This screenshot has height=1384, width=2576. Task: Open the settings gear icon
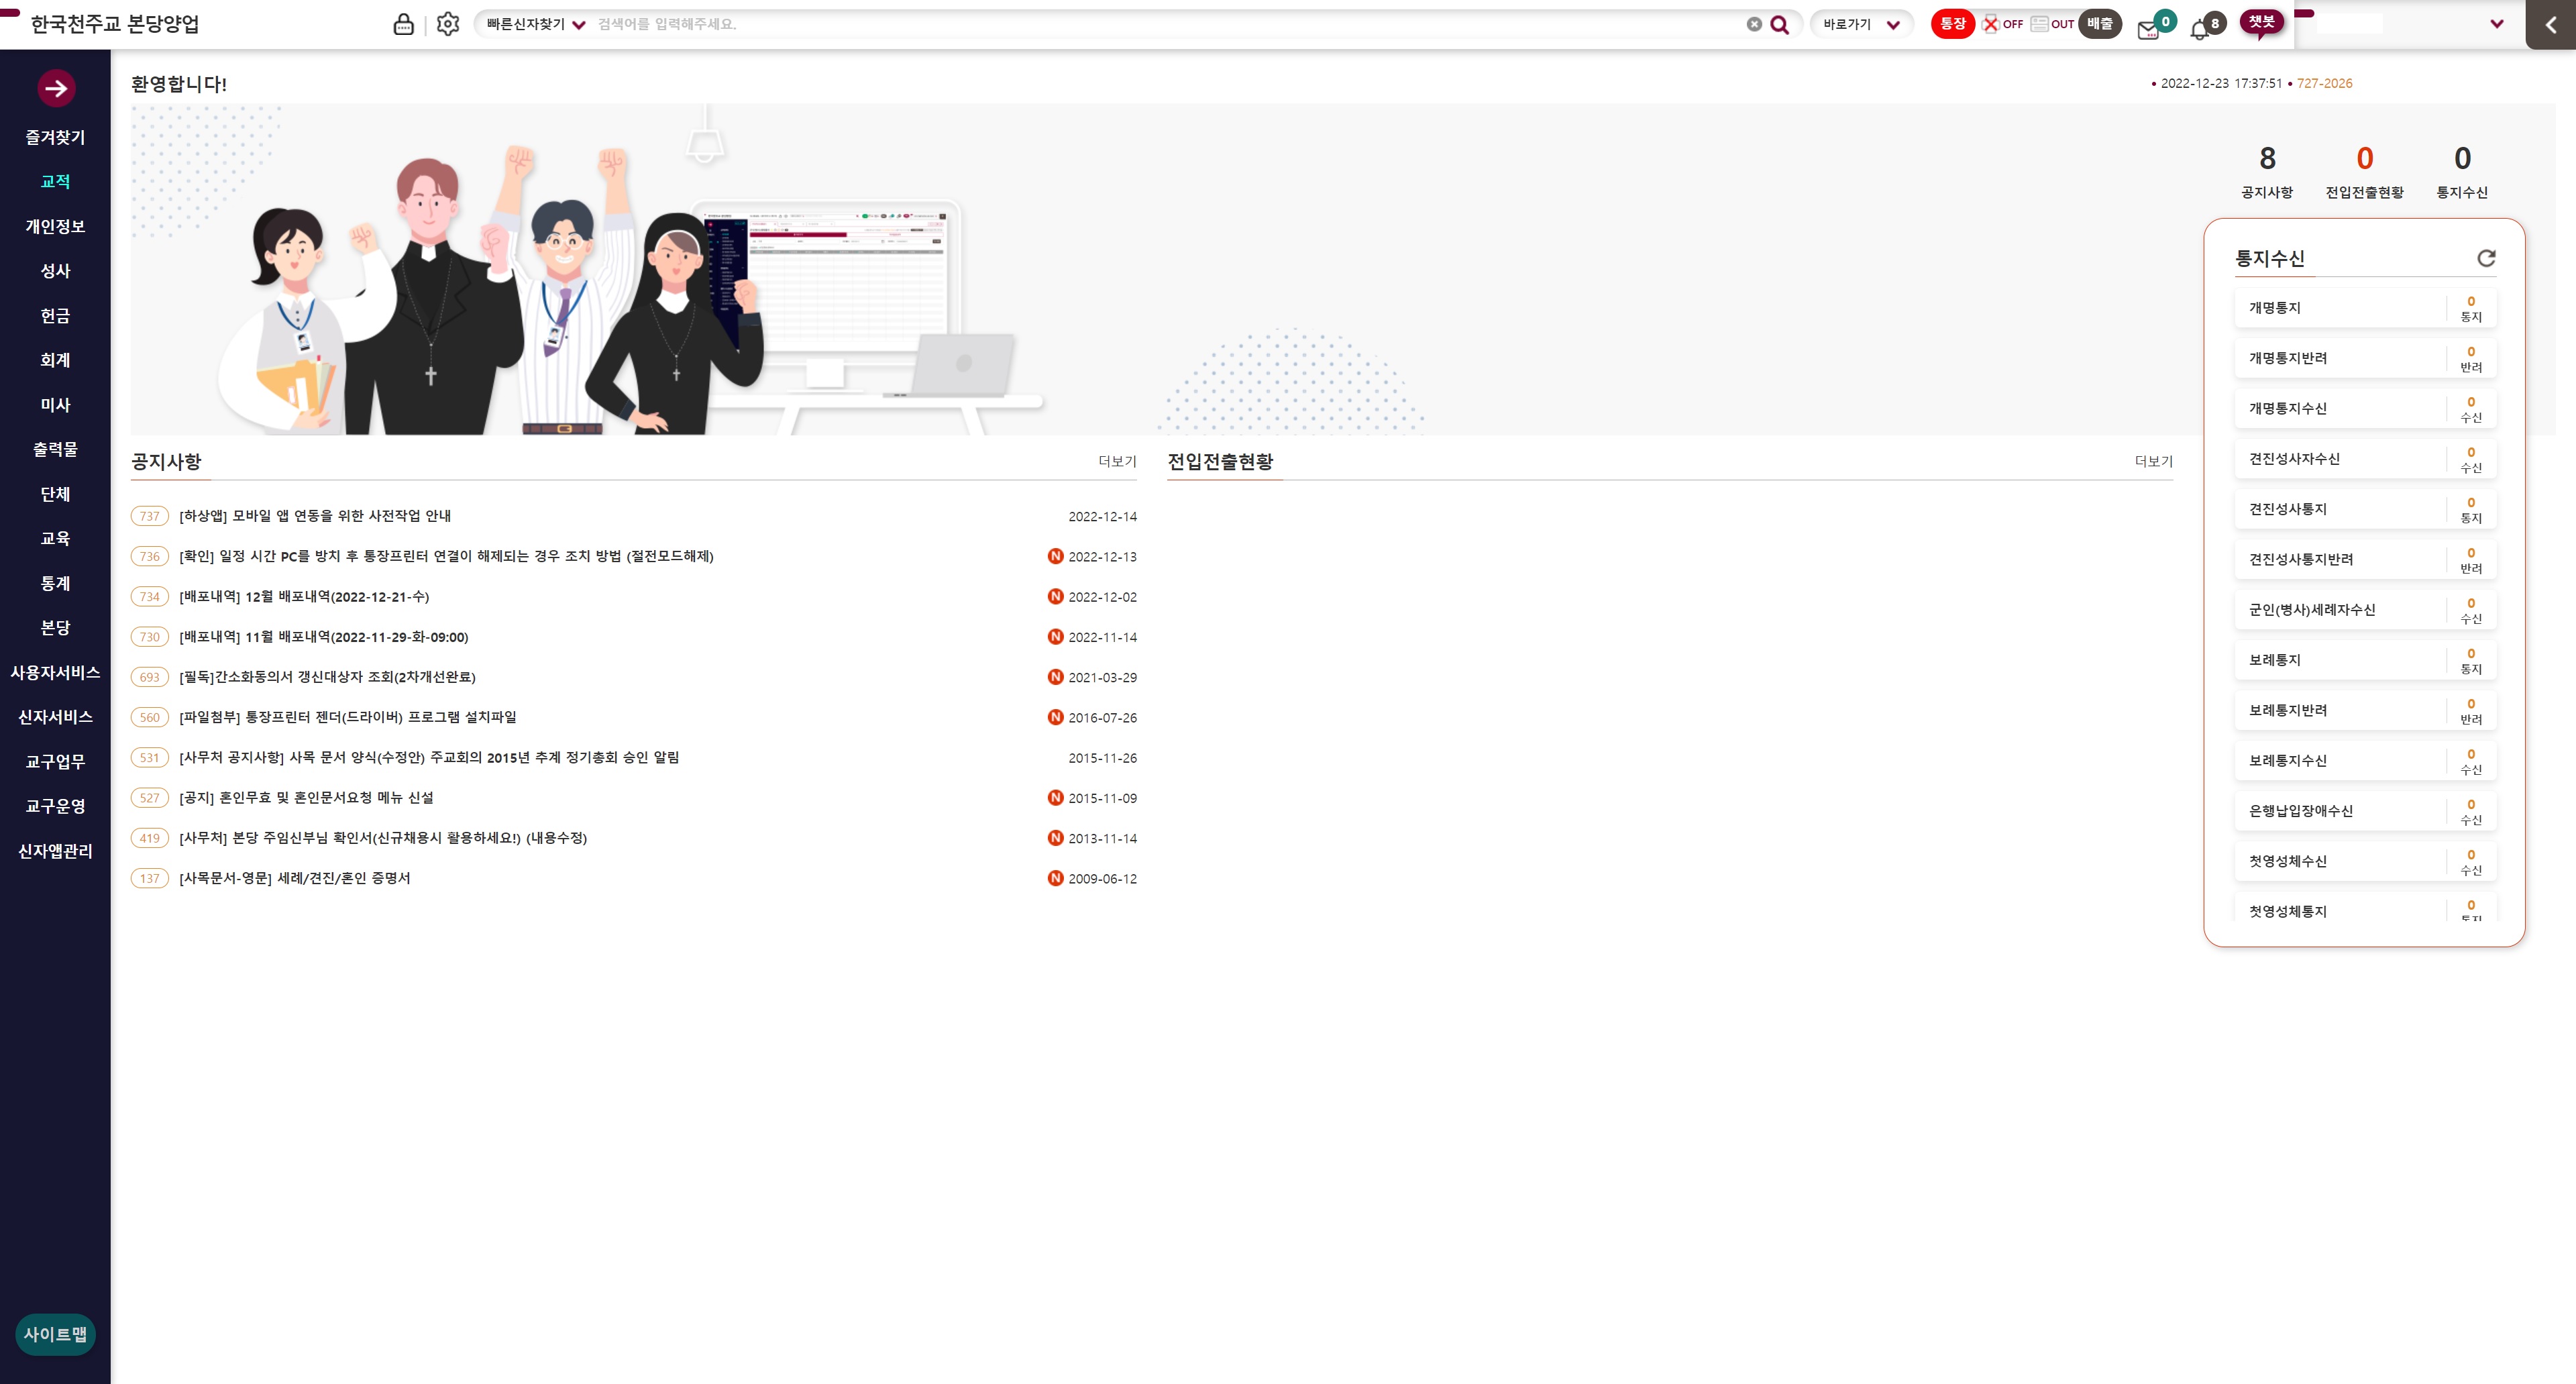(x=448, y=24)
